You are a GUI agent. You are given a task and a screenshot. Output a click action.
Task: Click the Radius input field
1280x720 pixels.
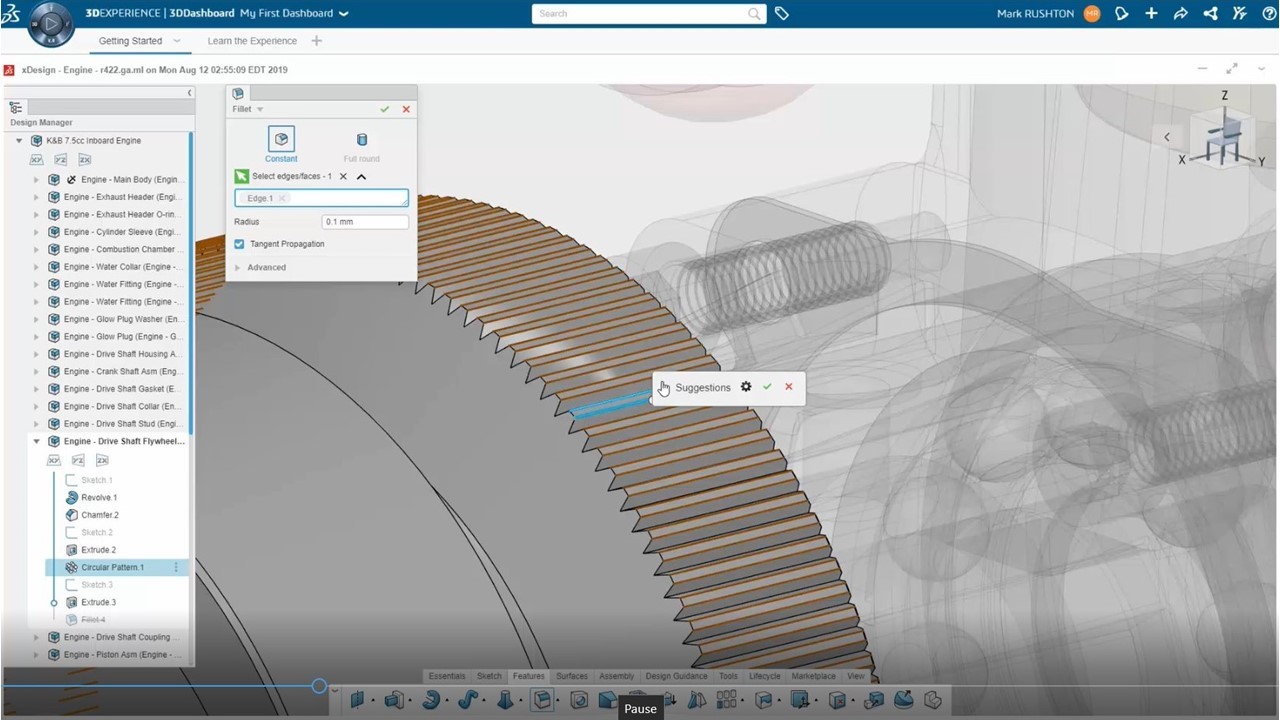364,222
